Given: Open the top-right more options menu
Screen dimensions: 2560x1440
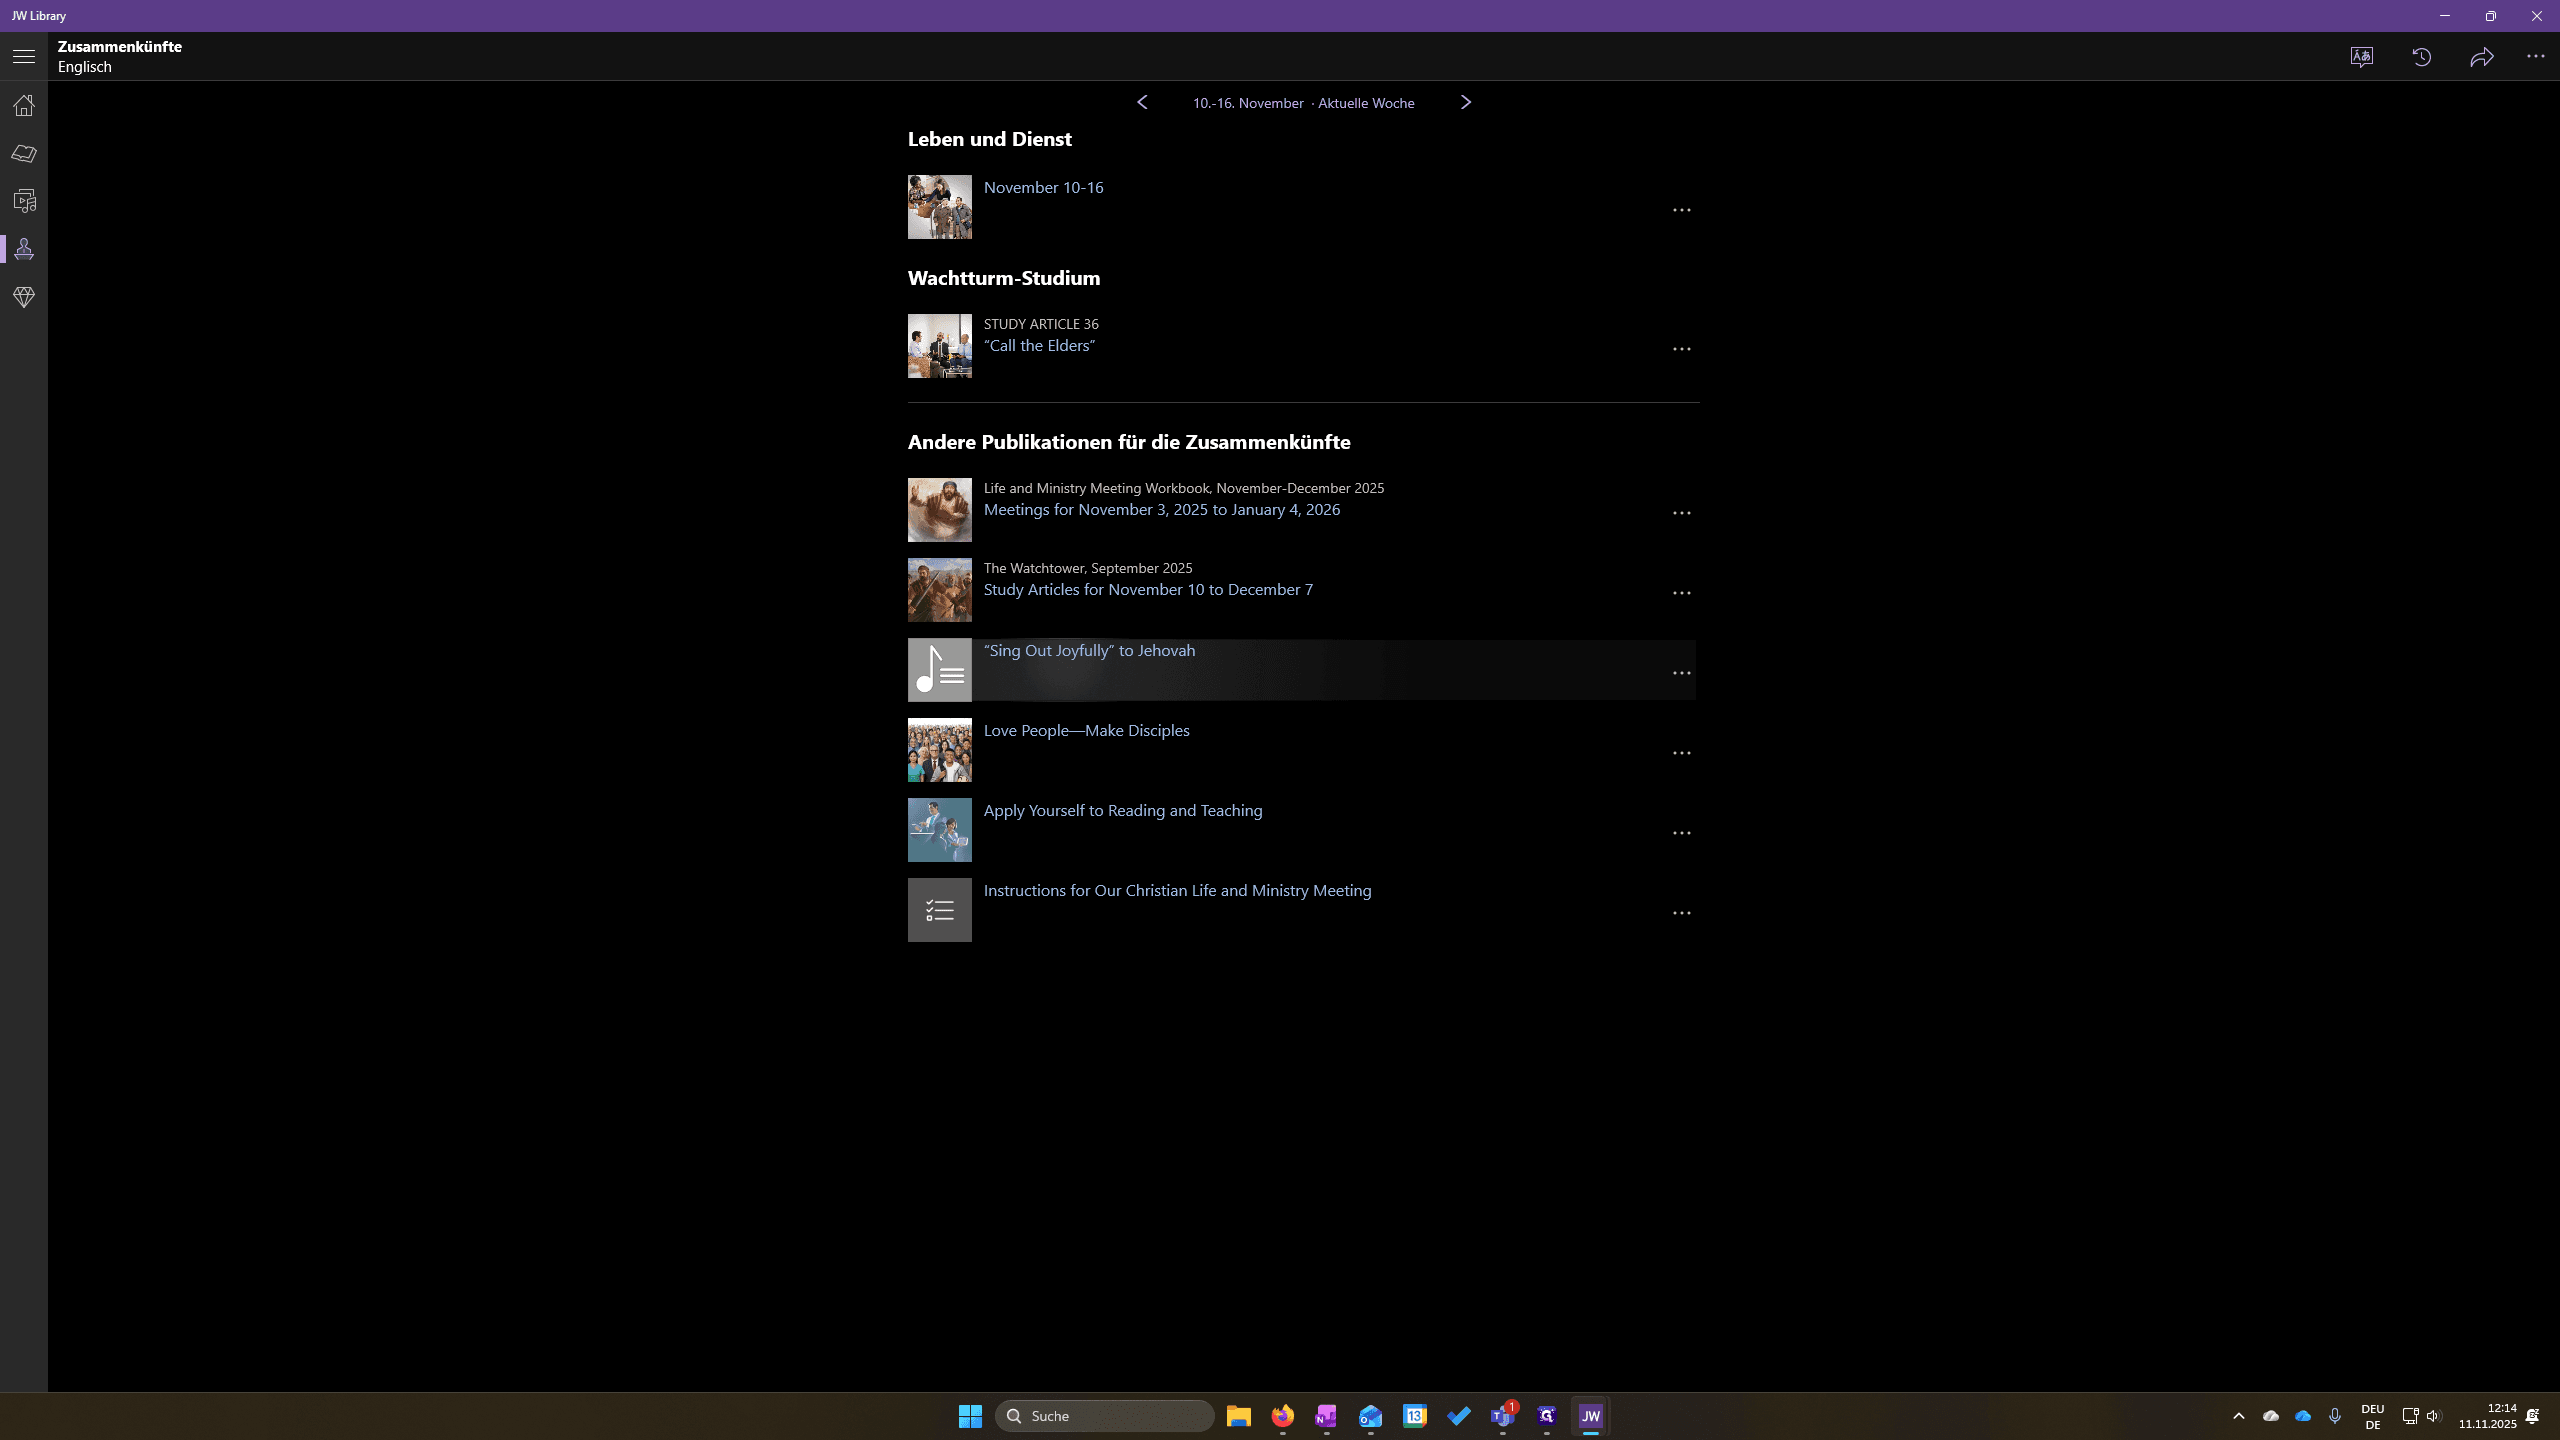Looking at the screenshot, I should [x=2536, y=57].
